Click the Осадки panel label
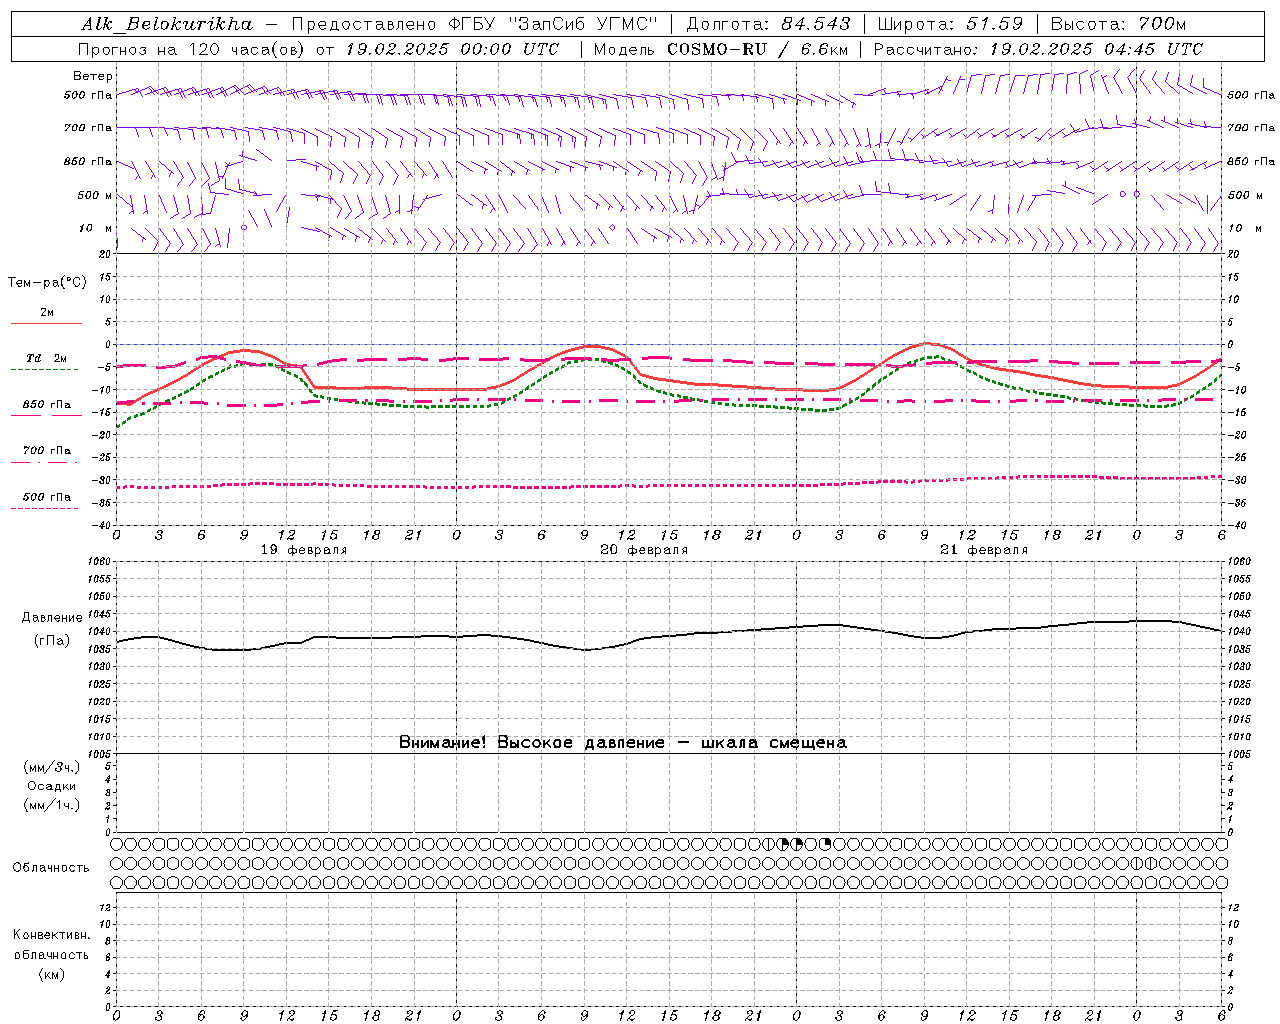Viewport: 1280px width, 1024px height. 52,786
